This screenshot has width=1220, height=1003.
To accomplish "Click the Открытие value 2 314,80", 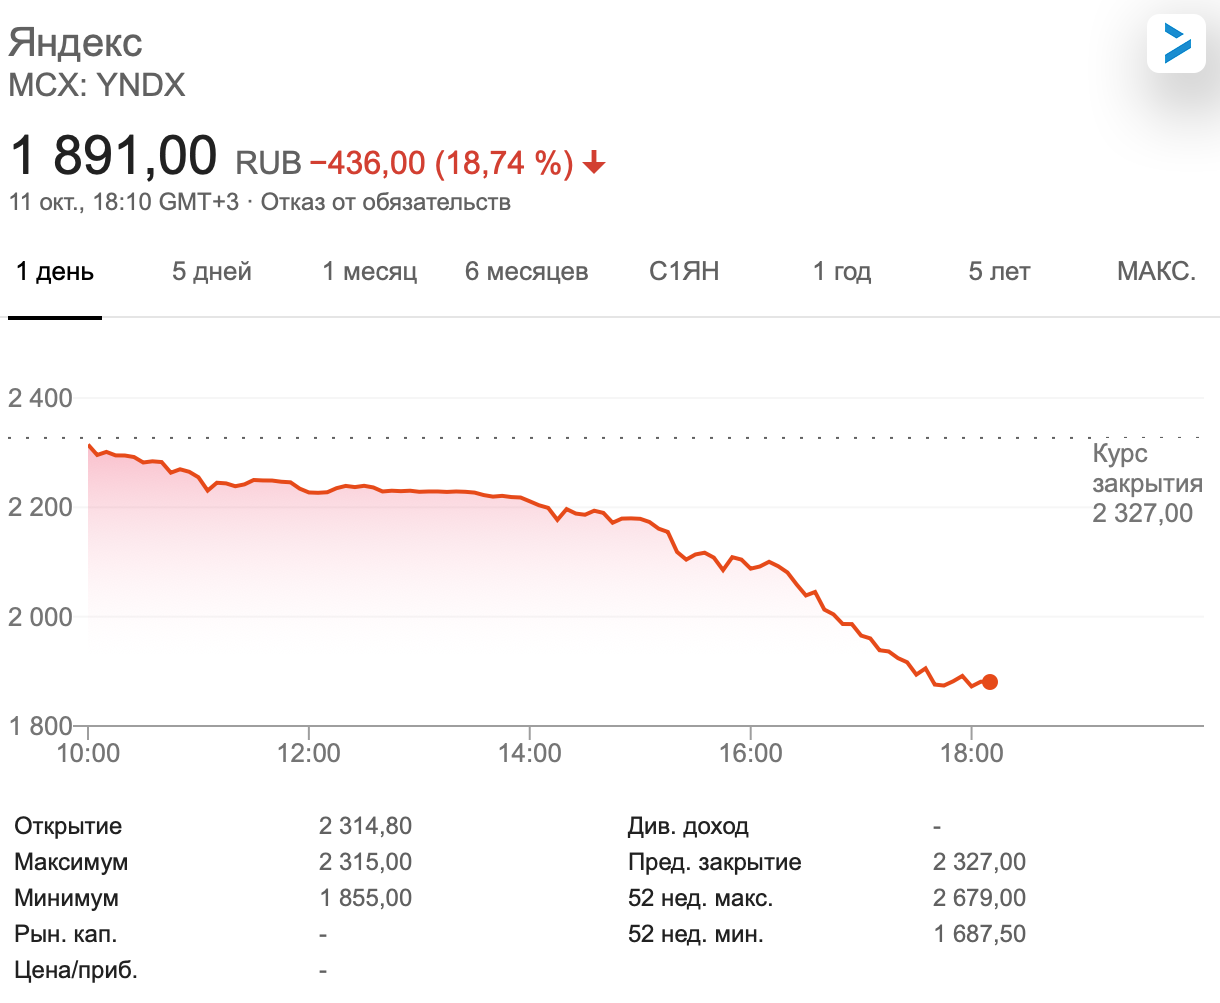I will point(366,826).
